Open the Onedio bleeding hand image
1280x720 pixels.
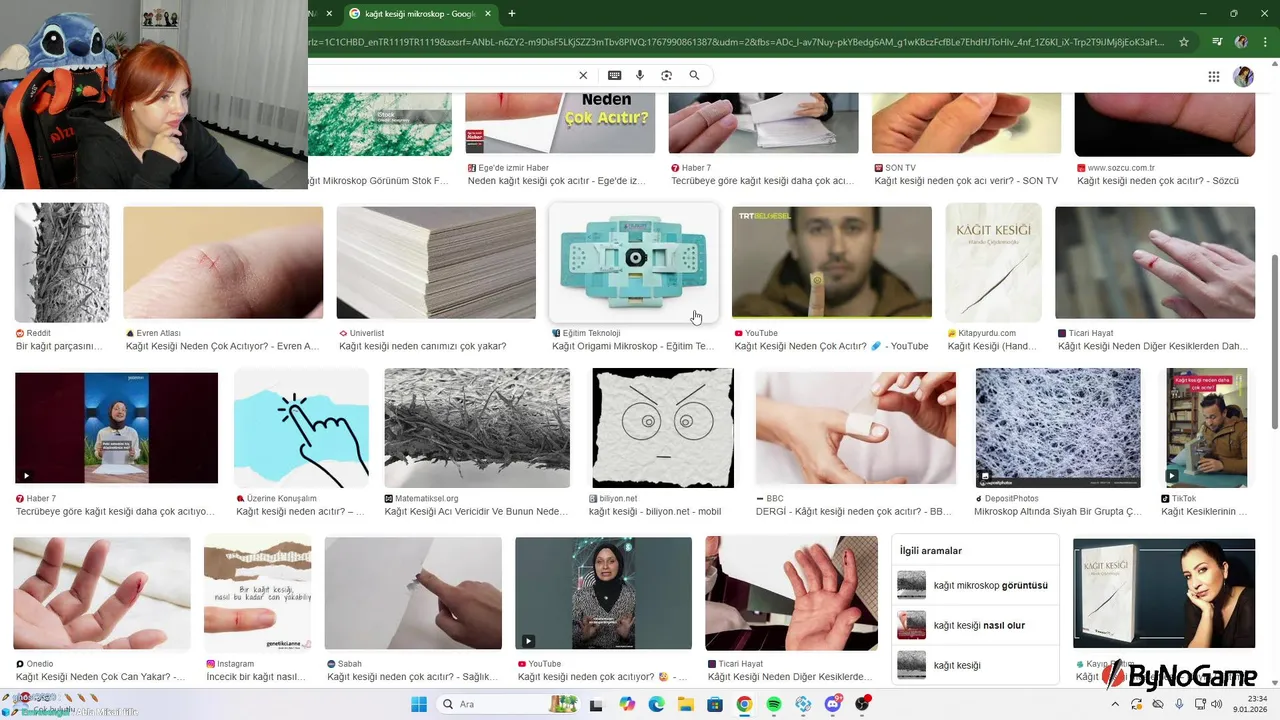tap(102, 594)
